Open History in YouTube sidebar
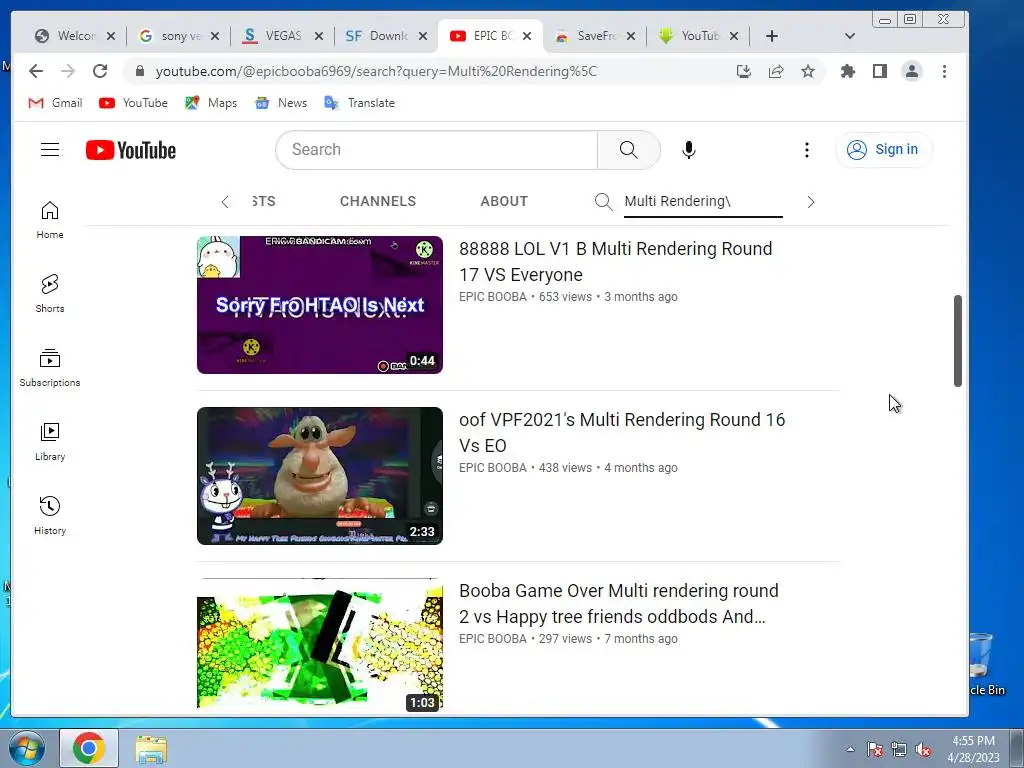Image resolution: width=1024 pixels, height=768 pixels. pyautogui.click(x=50, y=515)
